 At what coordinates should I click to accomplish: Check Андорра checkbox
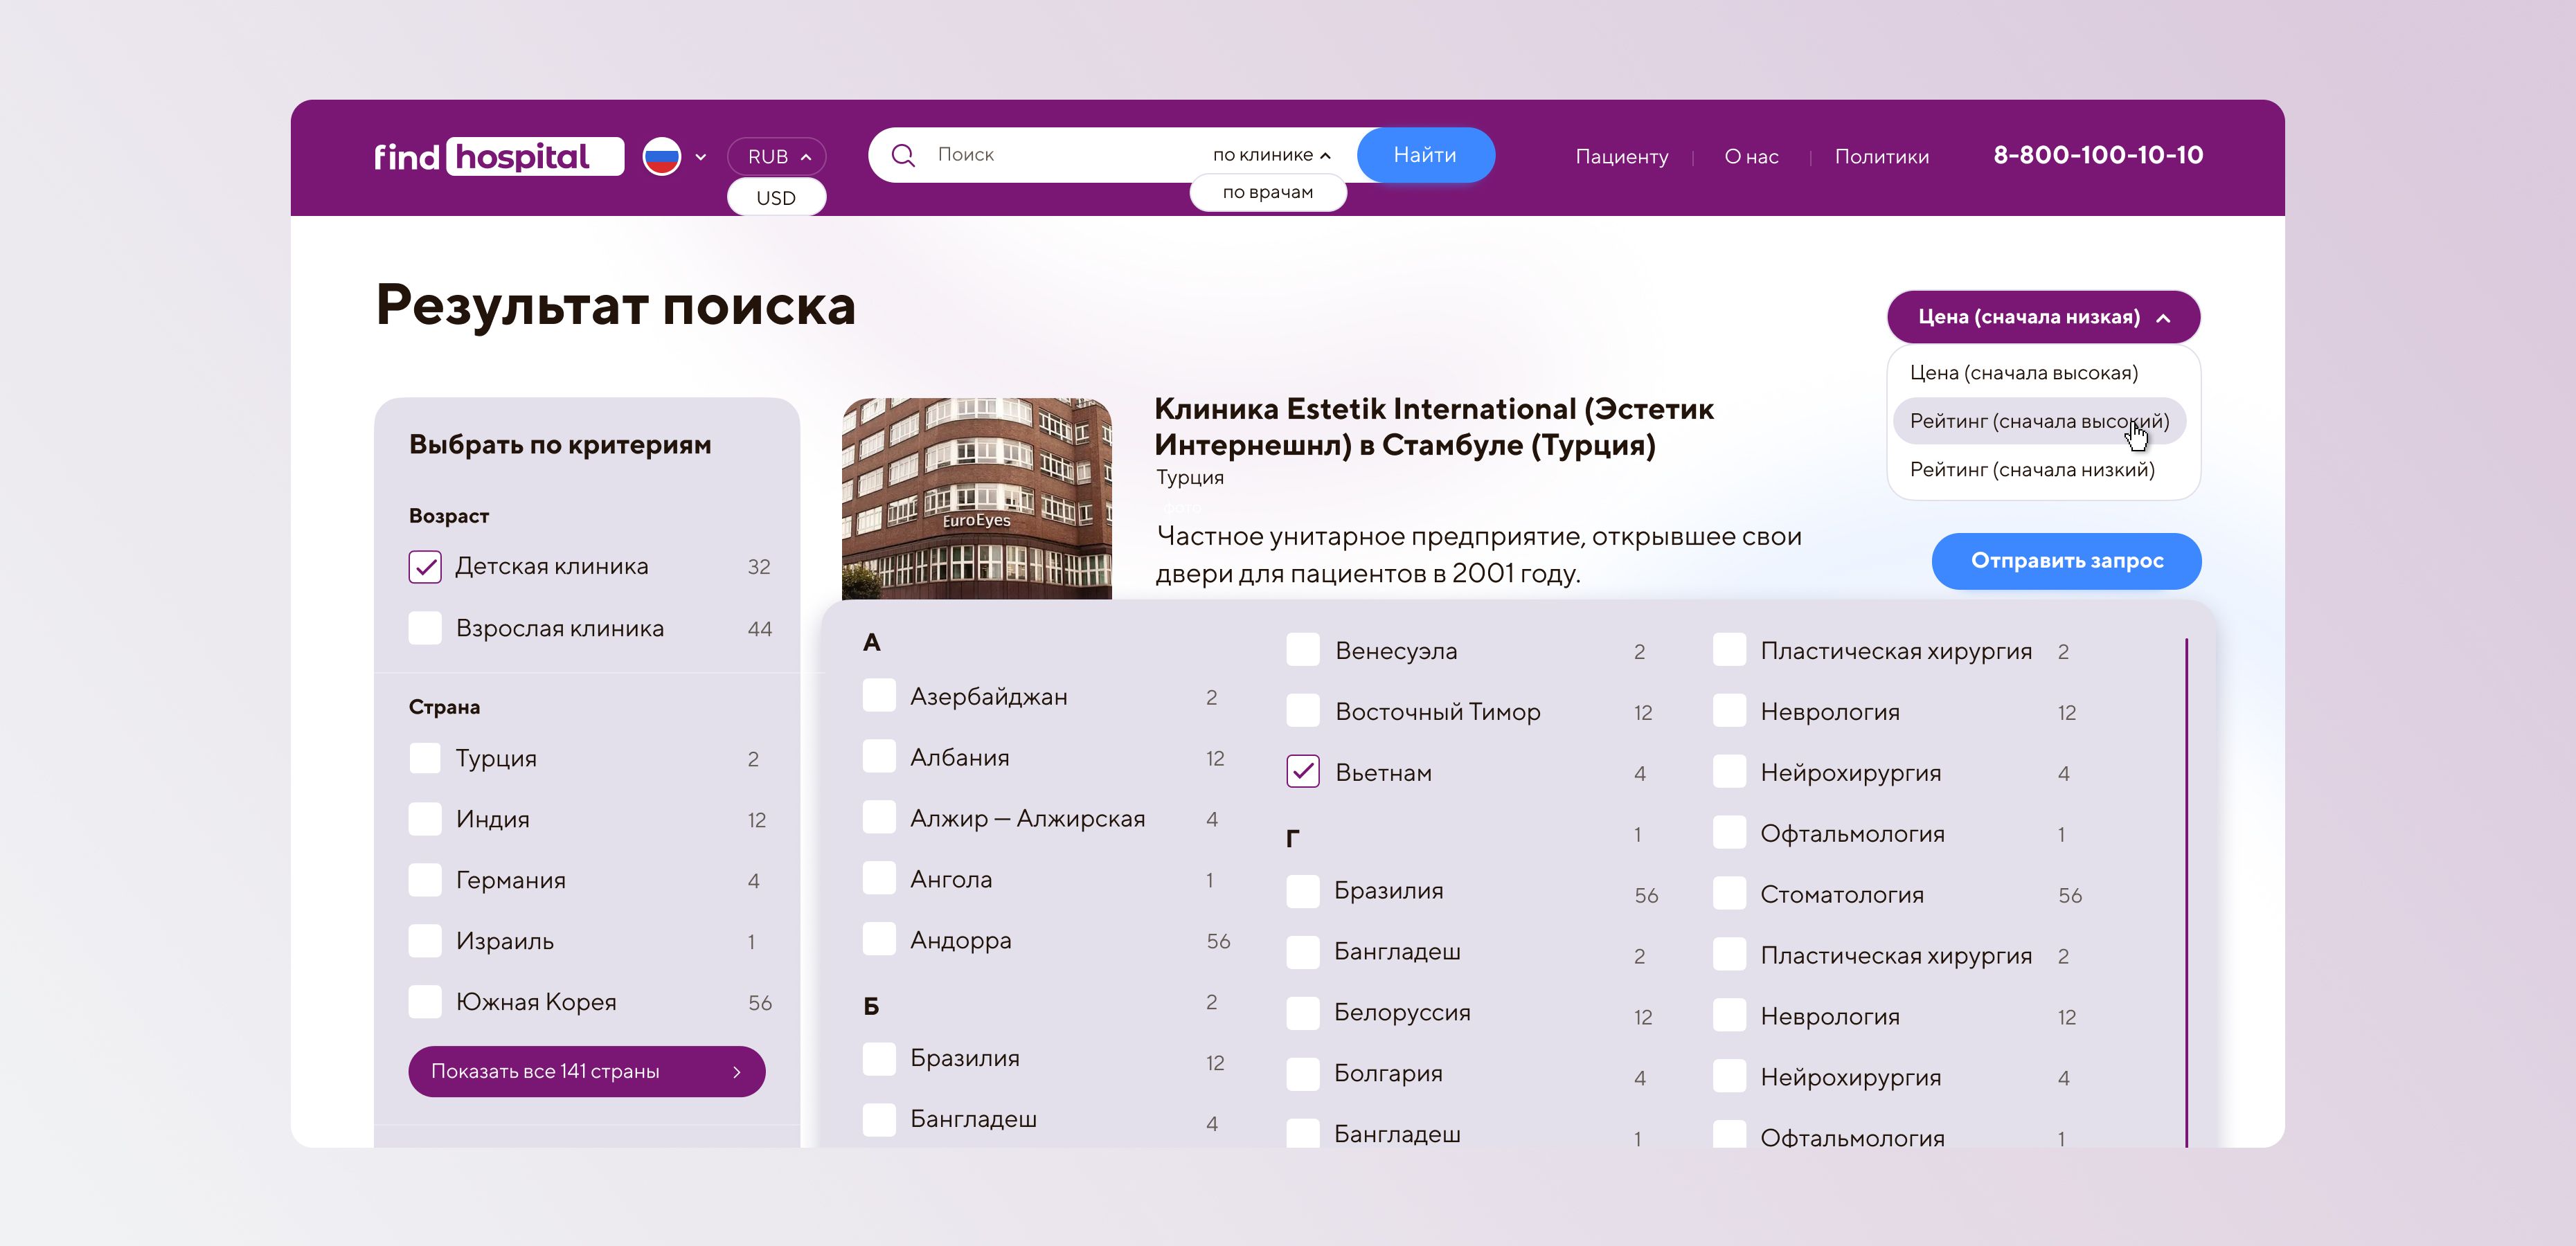click(879, 940)
